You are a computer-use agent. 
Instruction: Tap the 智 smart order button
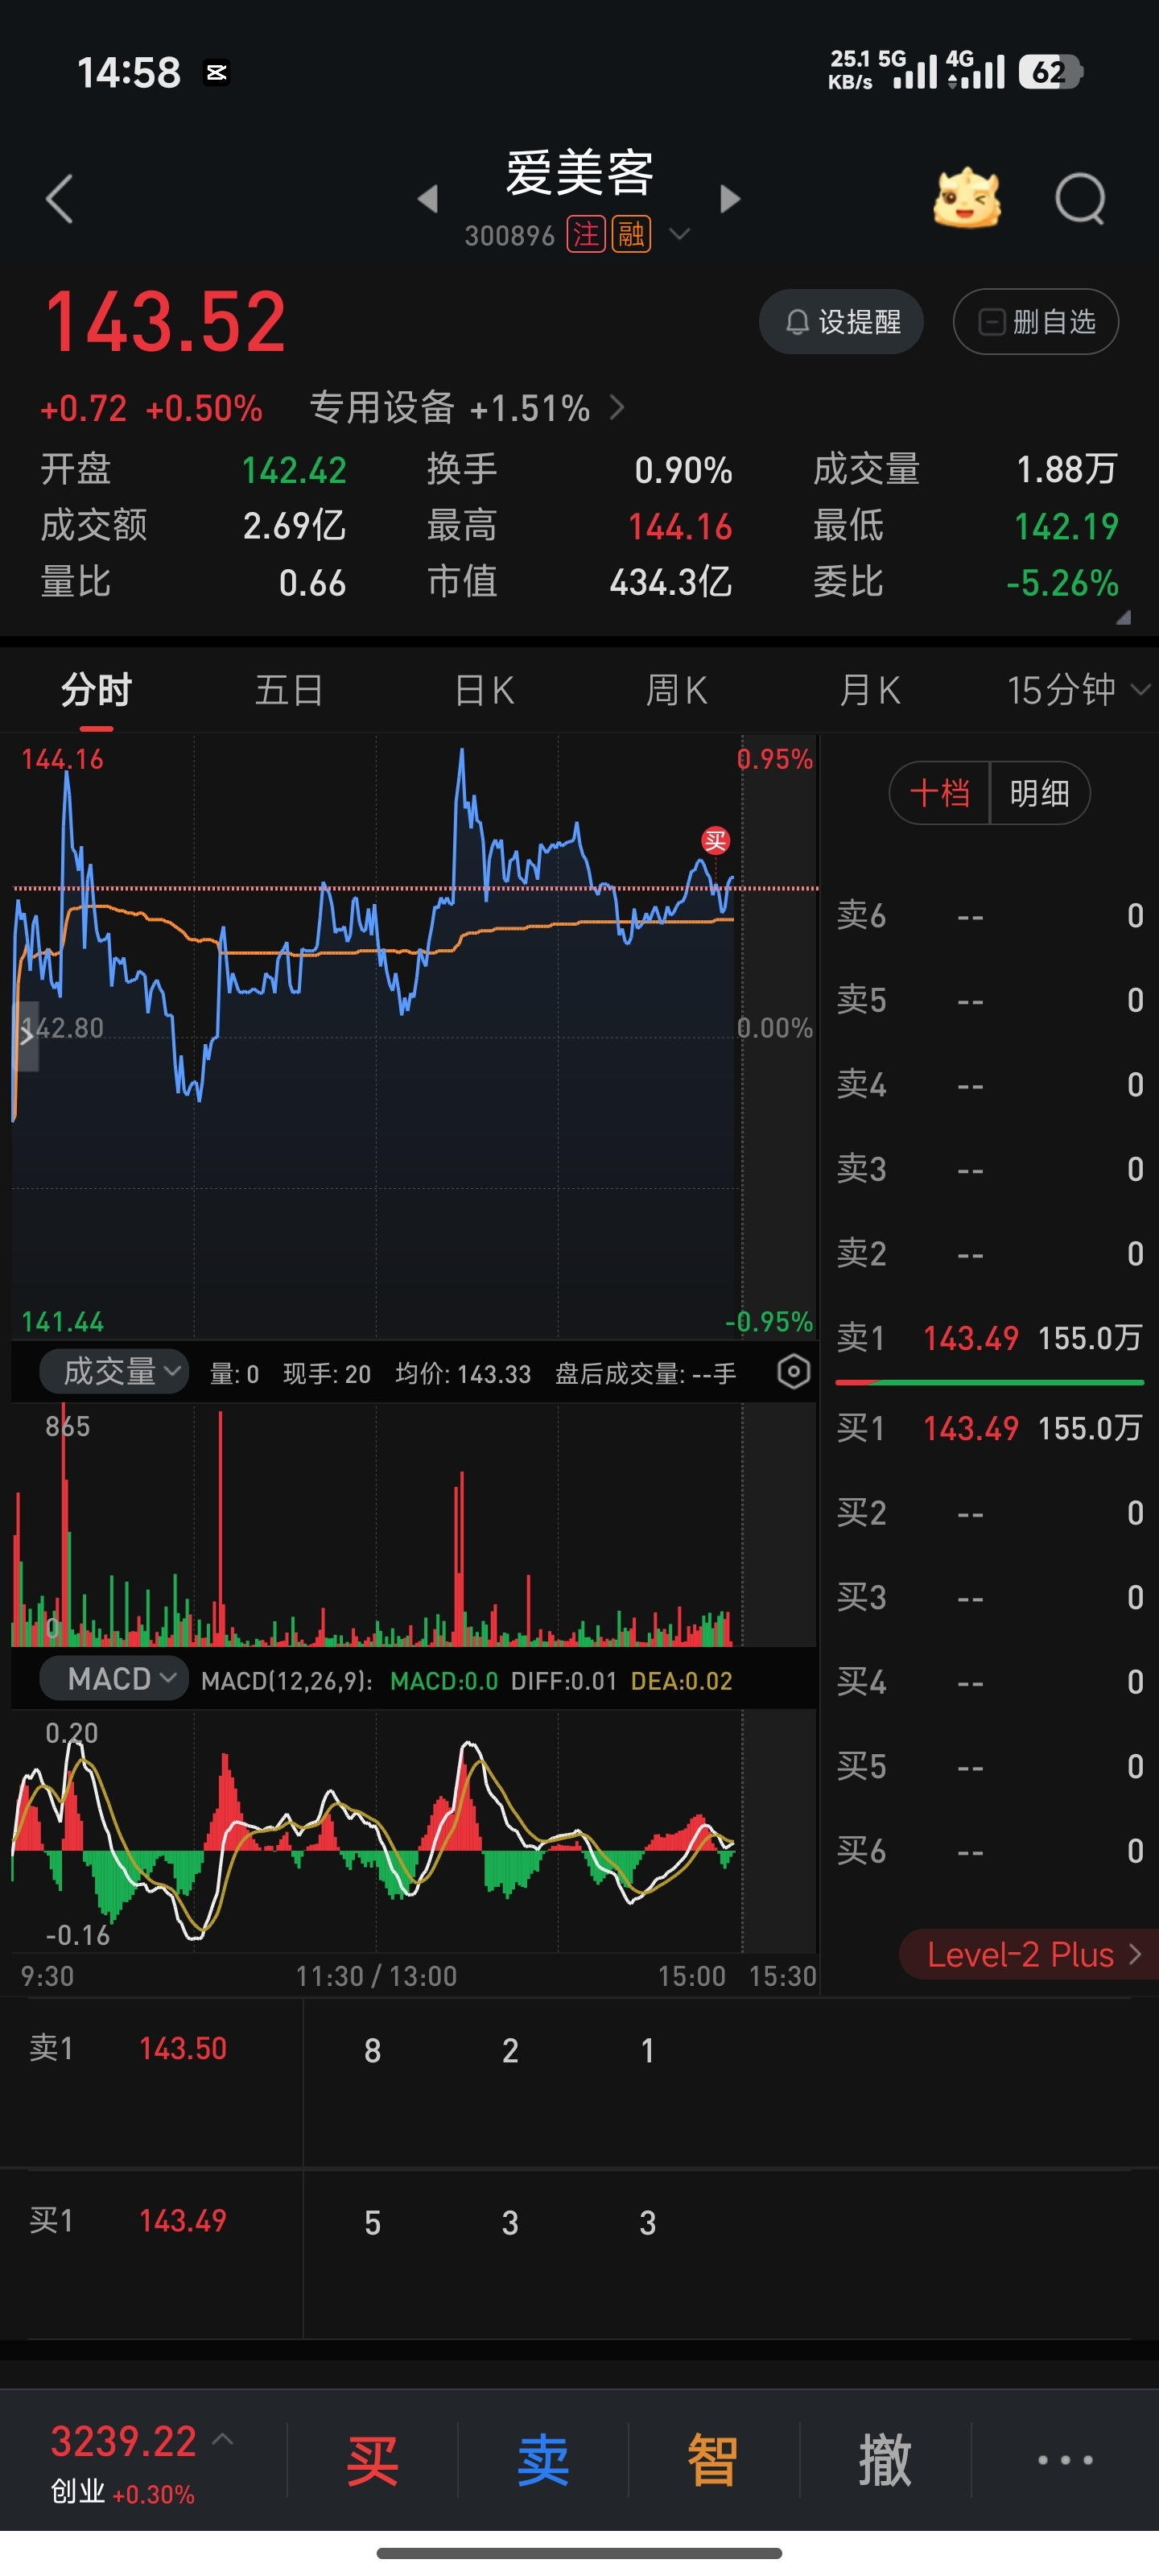point(713,2460)
